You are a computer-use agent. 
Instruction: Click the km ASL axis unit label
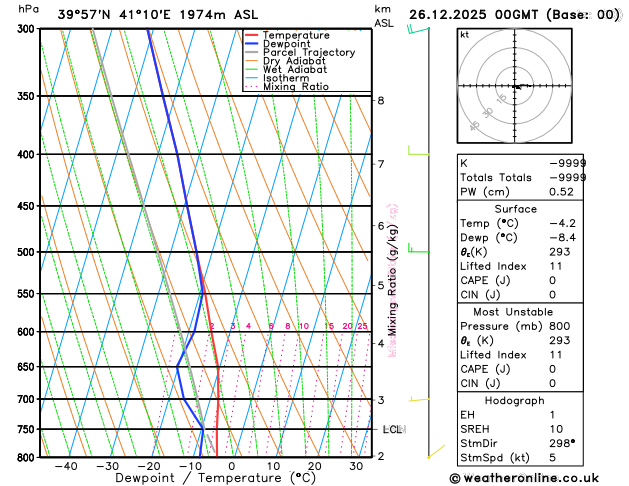click(x=384, y=16)
